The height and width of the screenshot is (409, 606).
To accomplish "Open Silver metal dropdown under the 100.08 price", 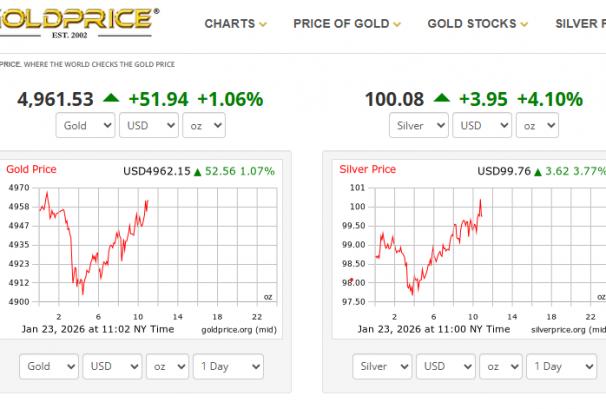I will coord(419,126).
